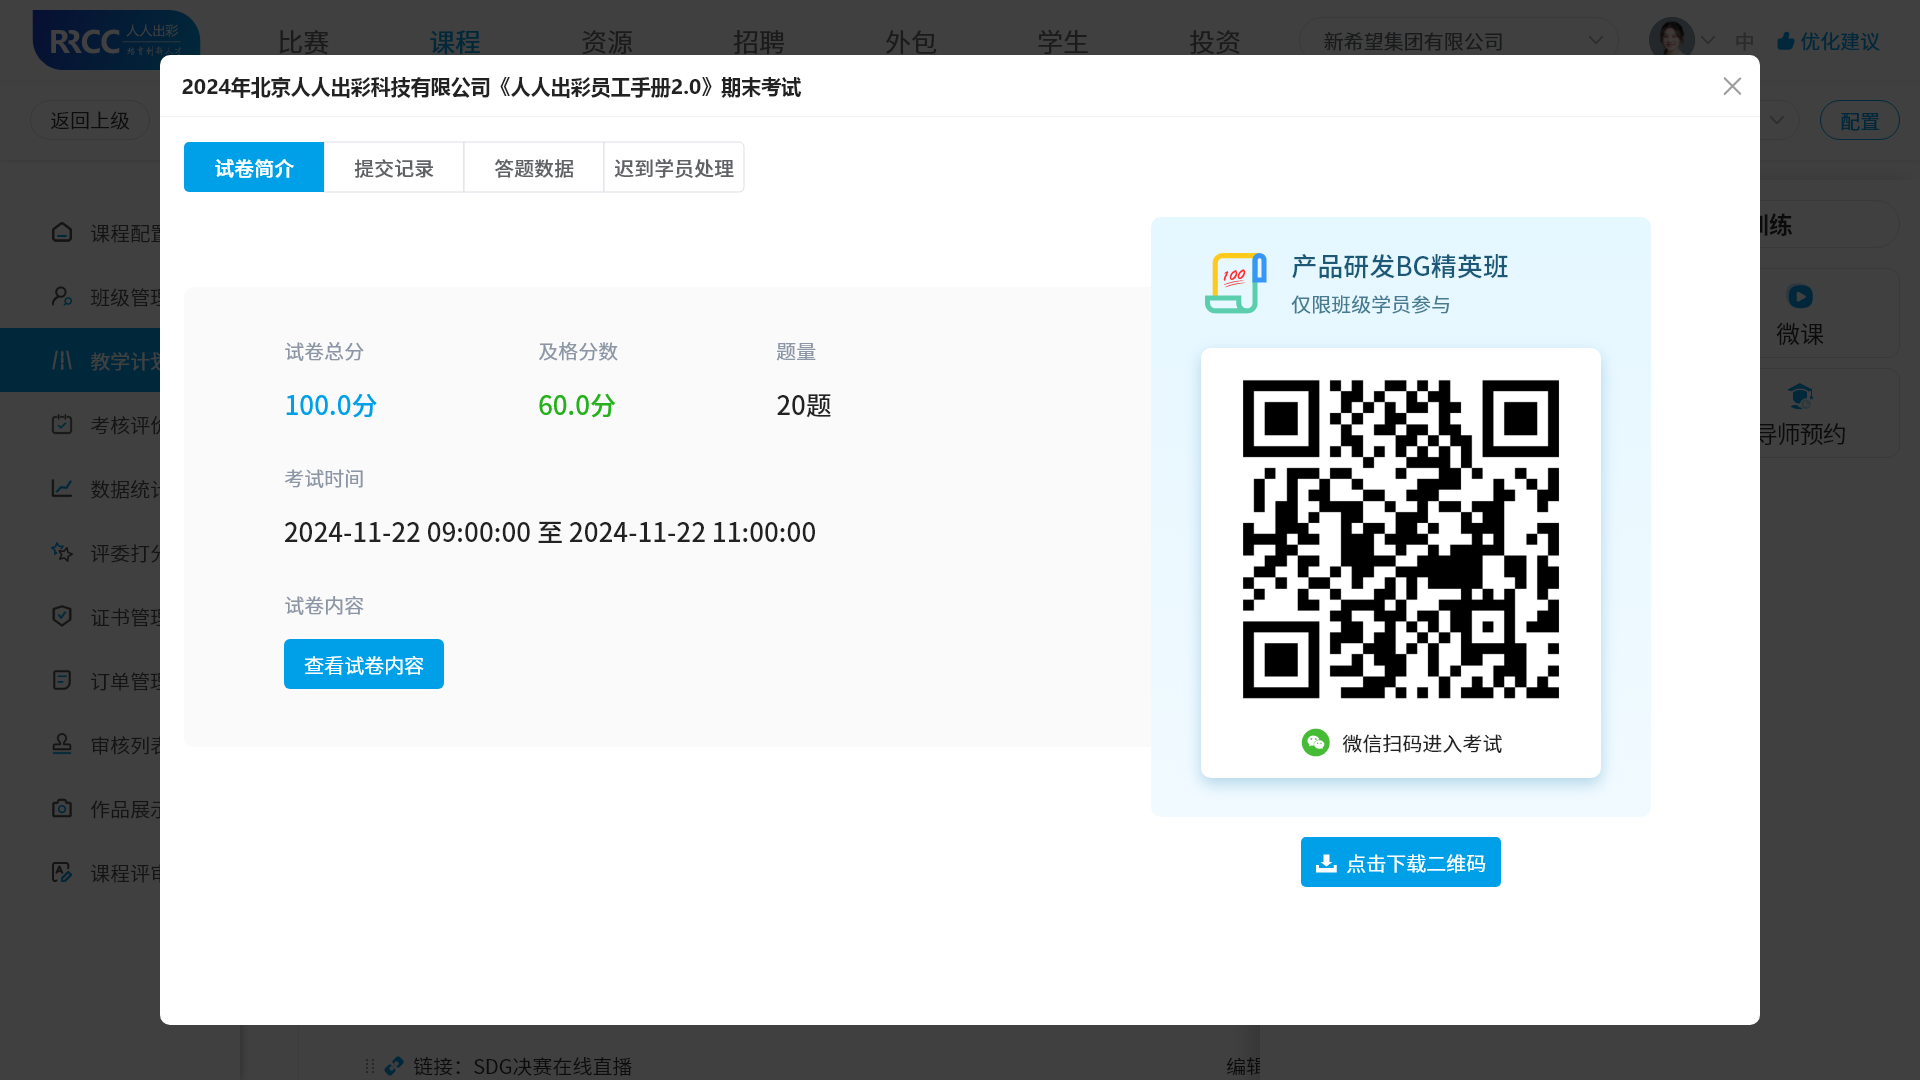This screenshot has height=1080, width=1920.
Task: Select the 试卷简介 tab
Action: (x=254, y=167)
